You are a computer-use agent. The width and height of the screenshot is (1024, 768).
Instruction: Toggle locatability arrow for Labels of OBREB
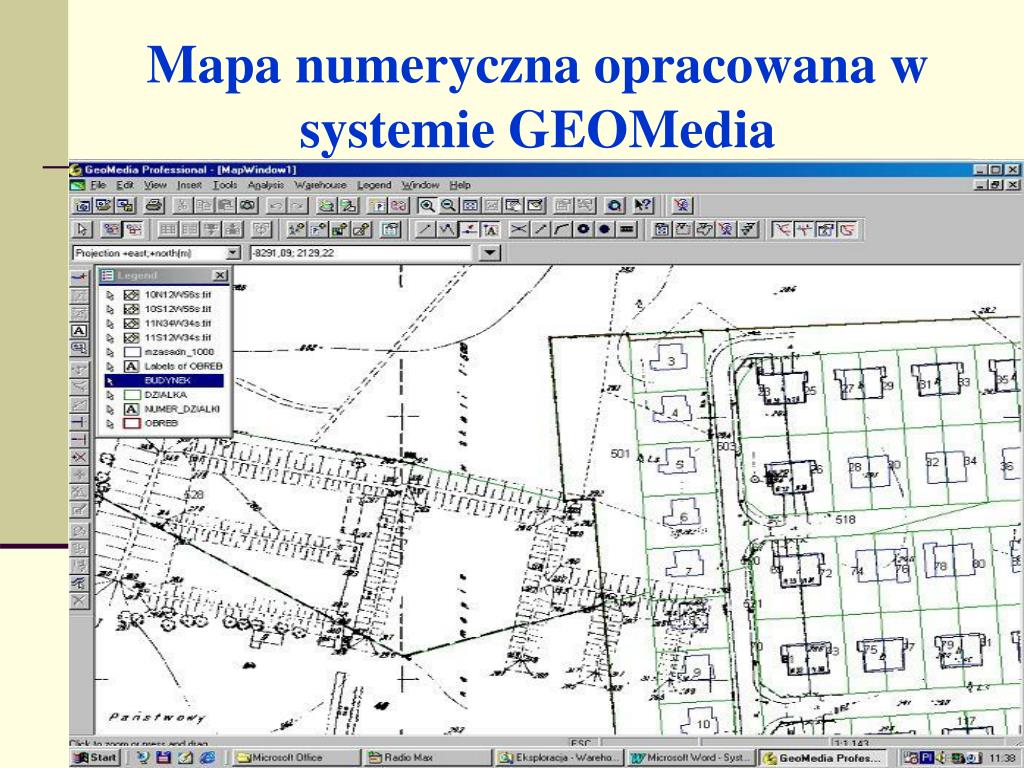[110, 366]
